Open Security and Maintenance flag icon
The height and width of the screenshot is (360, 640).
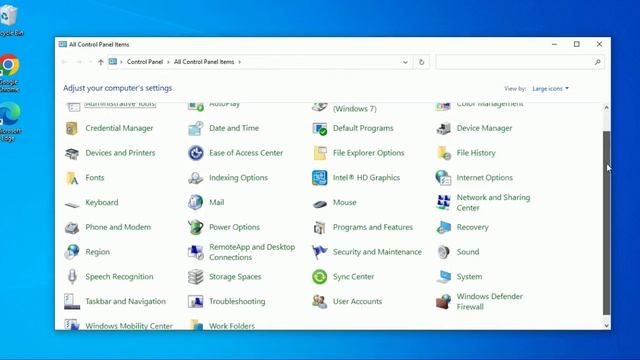point(320,252)
